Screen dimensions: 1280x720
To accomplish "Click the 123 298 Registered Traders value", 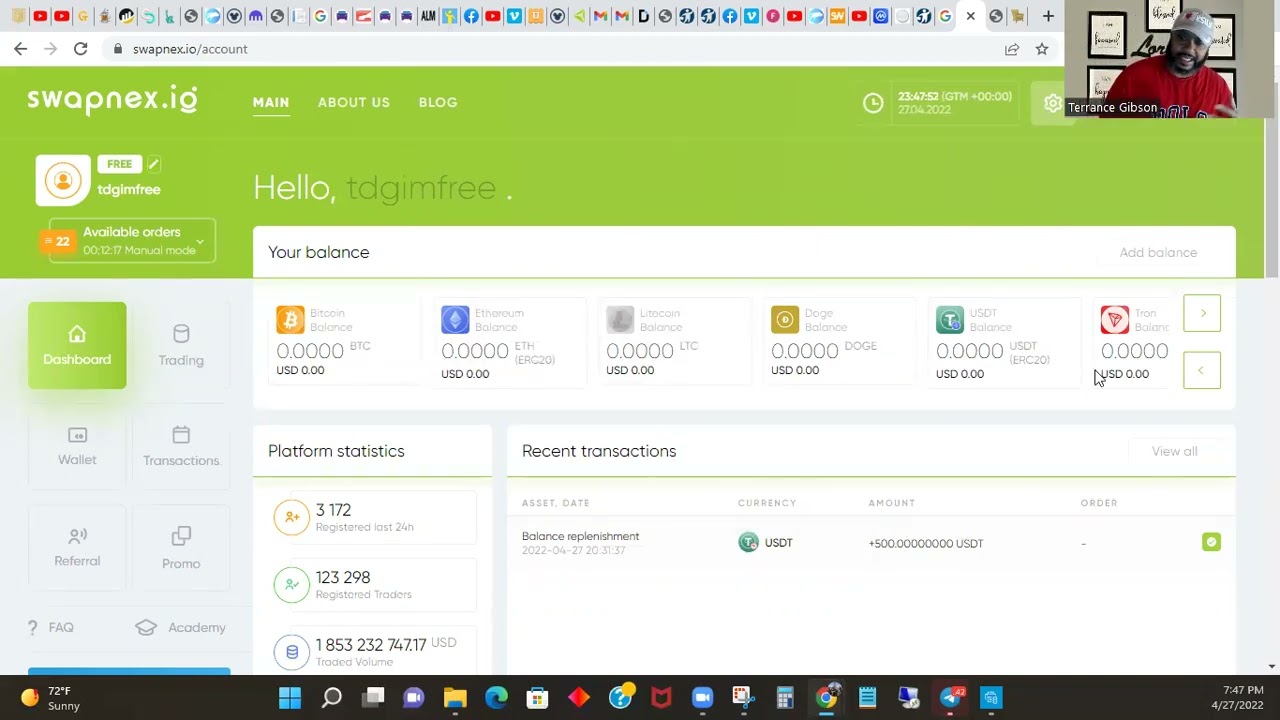I will pos(343,577).
